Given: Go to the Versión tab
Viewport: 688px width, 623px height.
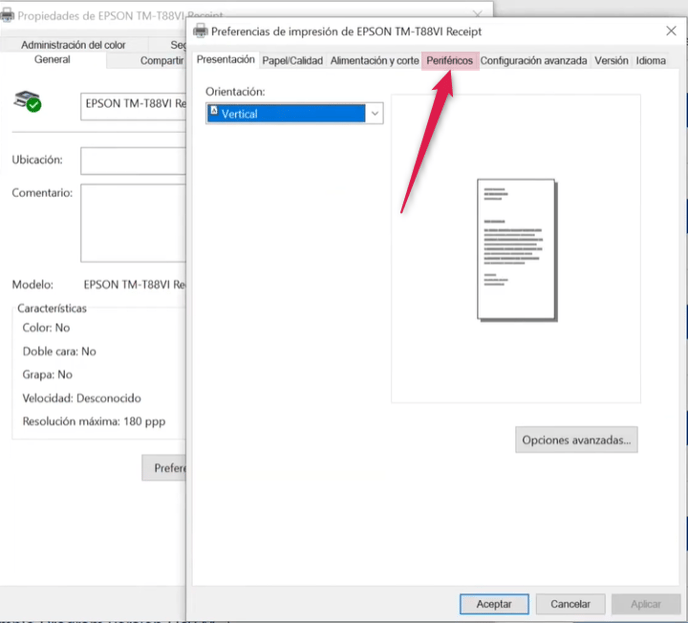Looking at the screenshot, I should click(x=611, y=61).
